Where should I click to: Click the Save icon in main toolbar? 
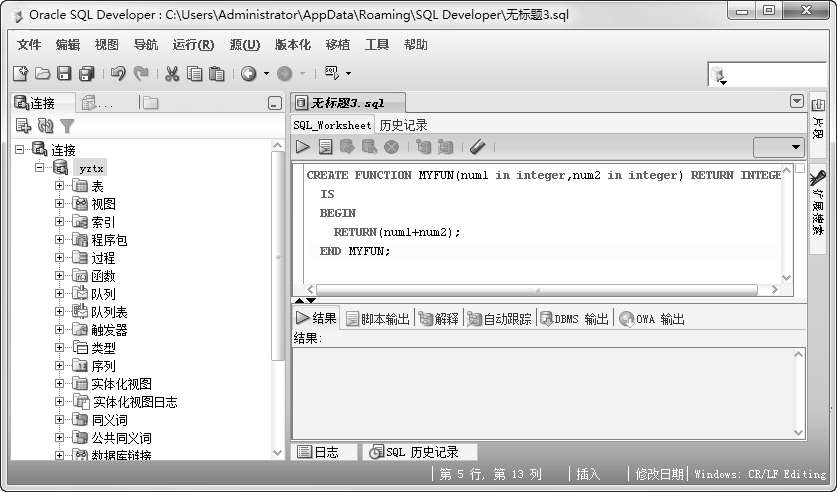point(65,74)
